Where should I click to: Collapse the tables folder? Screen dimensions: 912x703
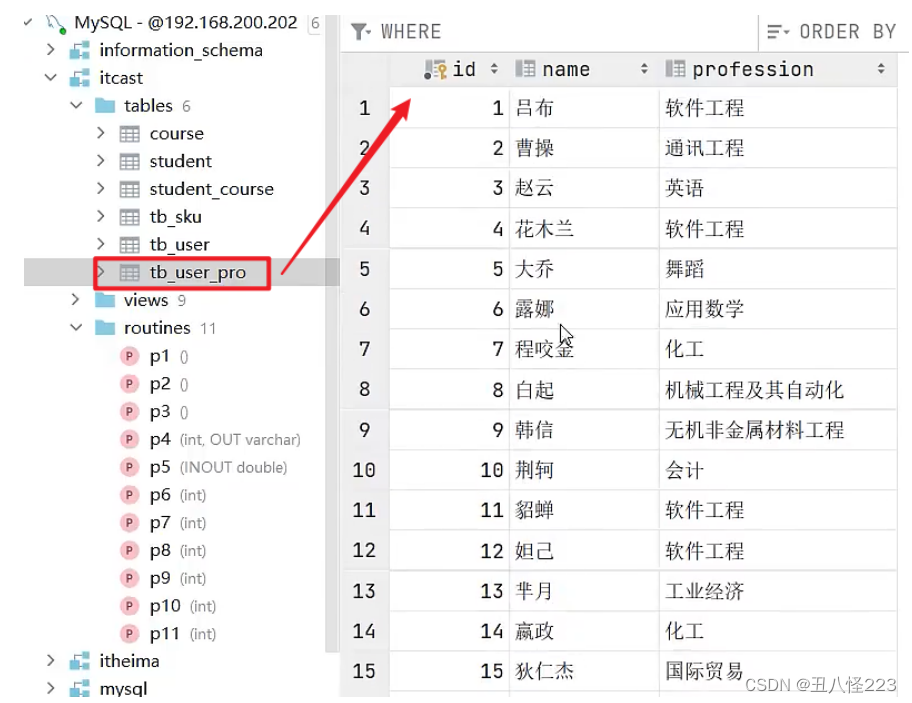click(x=76, y=105)
